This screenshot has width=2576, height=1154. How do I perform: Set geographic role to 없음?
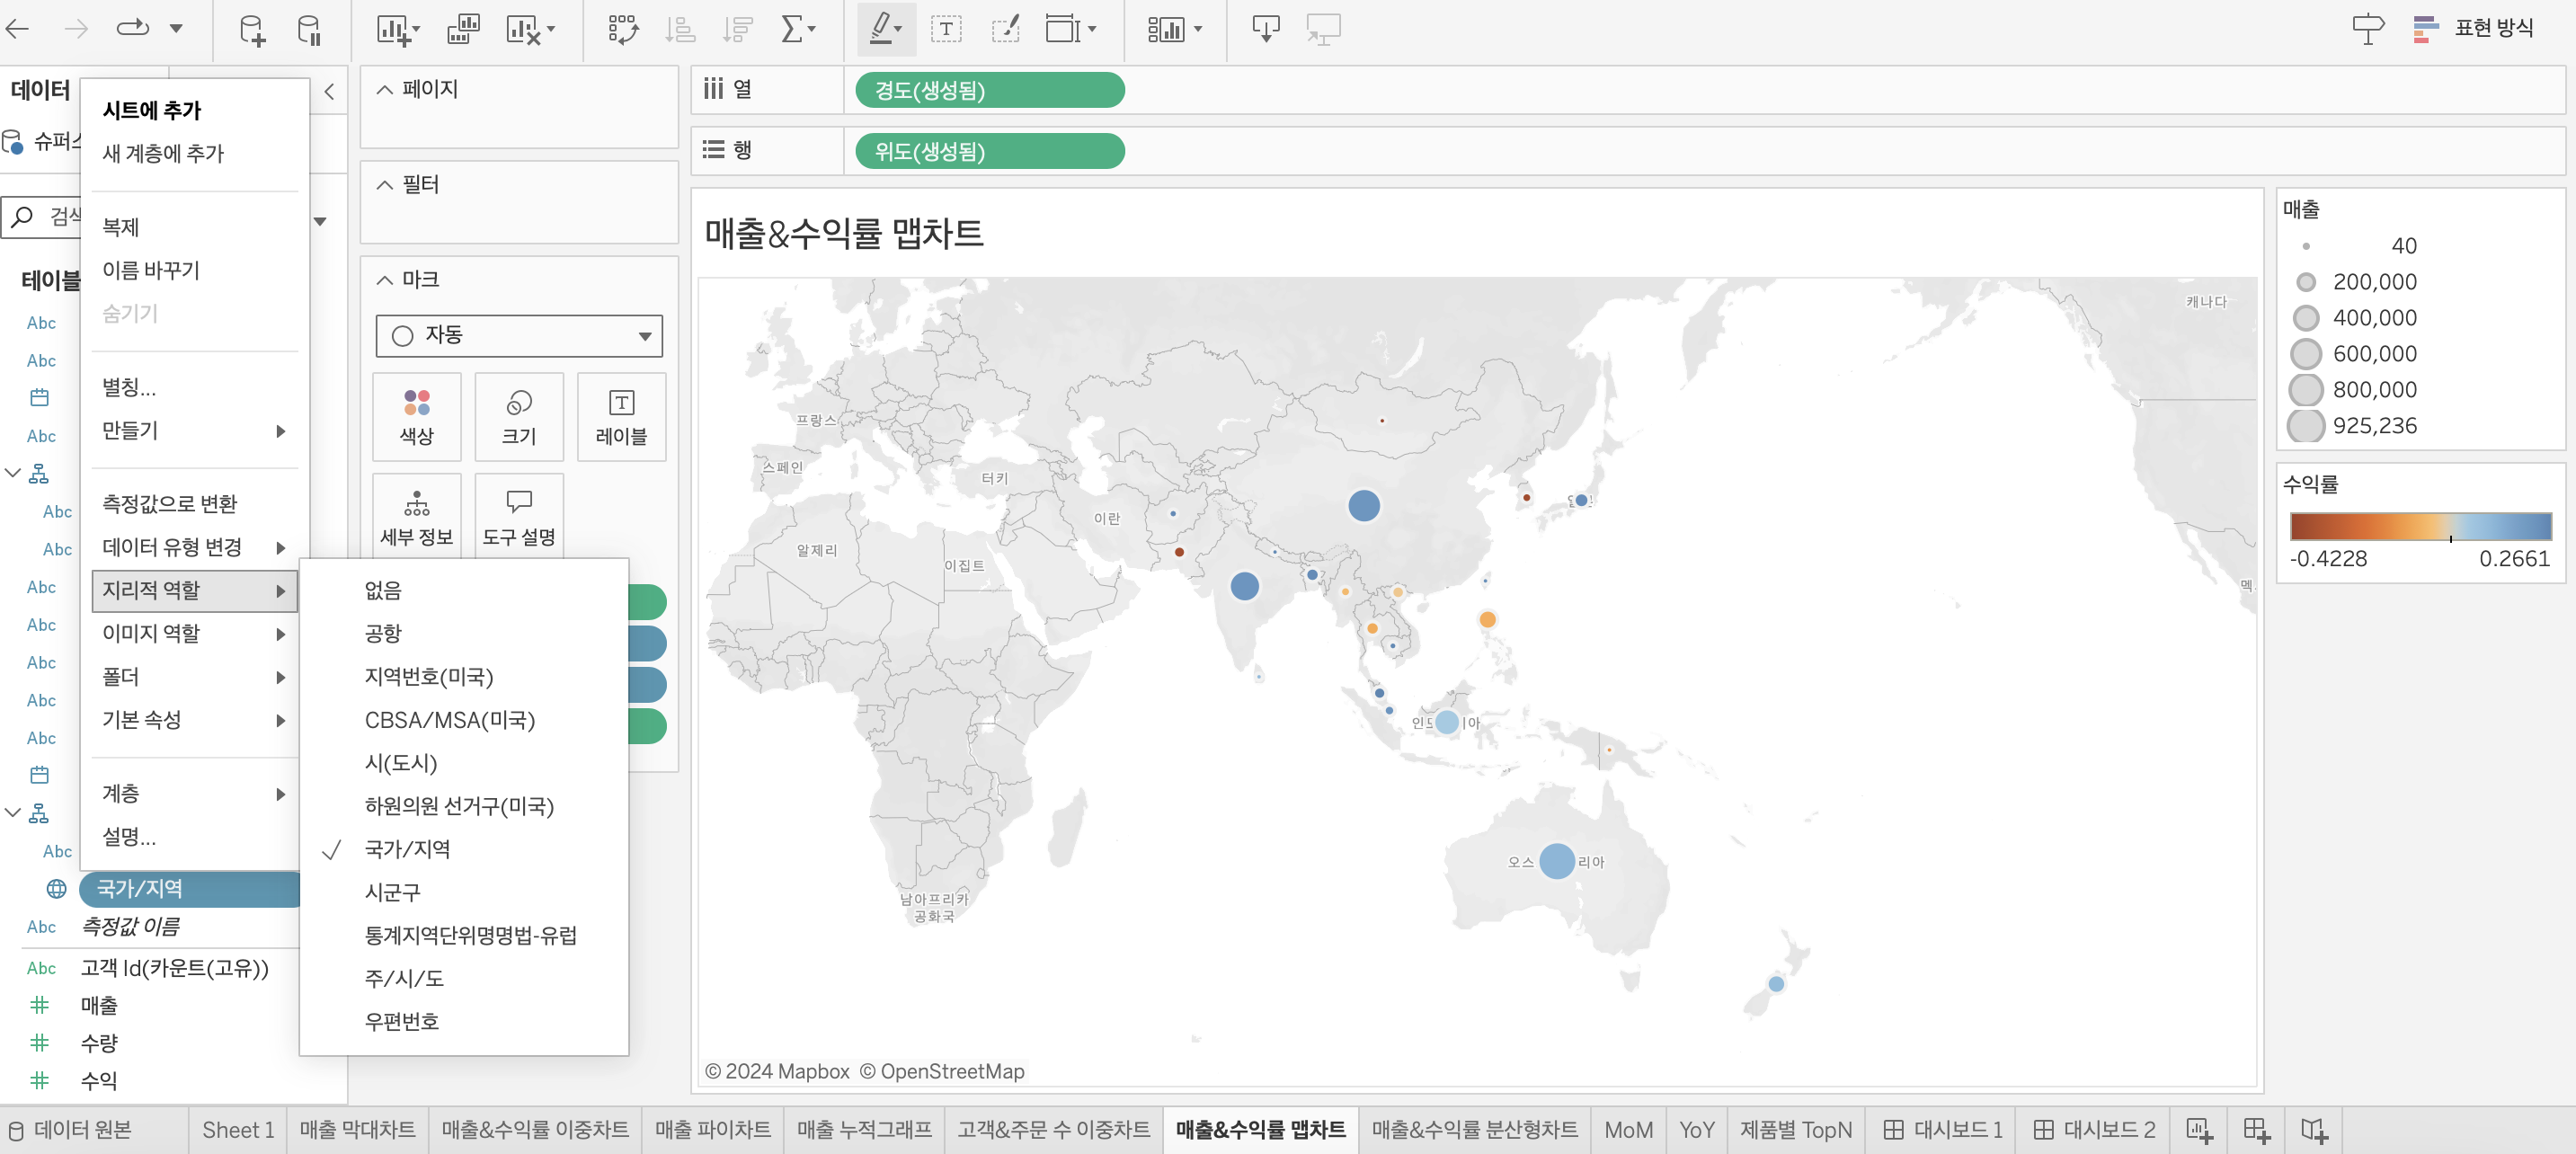click(383, 590)
